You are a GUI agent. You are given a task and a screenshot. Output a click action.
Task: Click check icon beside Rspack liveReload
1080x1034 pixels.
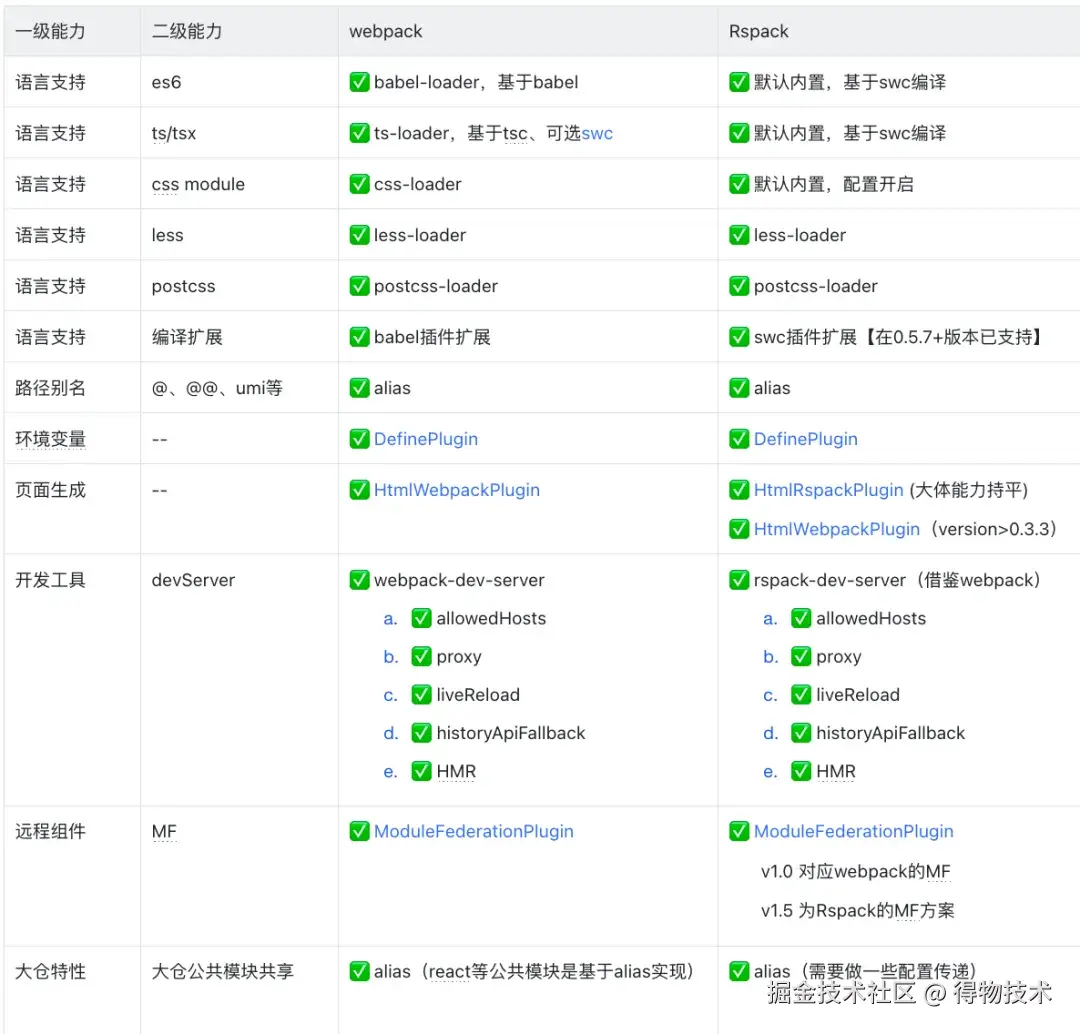pos(801,694)
